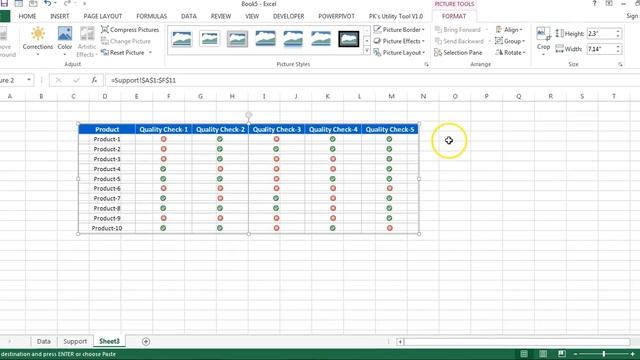Click the zoom slider handle

pyautogui.click(x=604, y=354)
